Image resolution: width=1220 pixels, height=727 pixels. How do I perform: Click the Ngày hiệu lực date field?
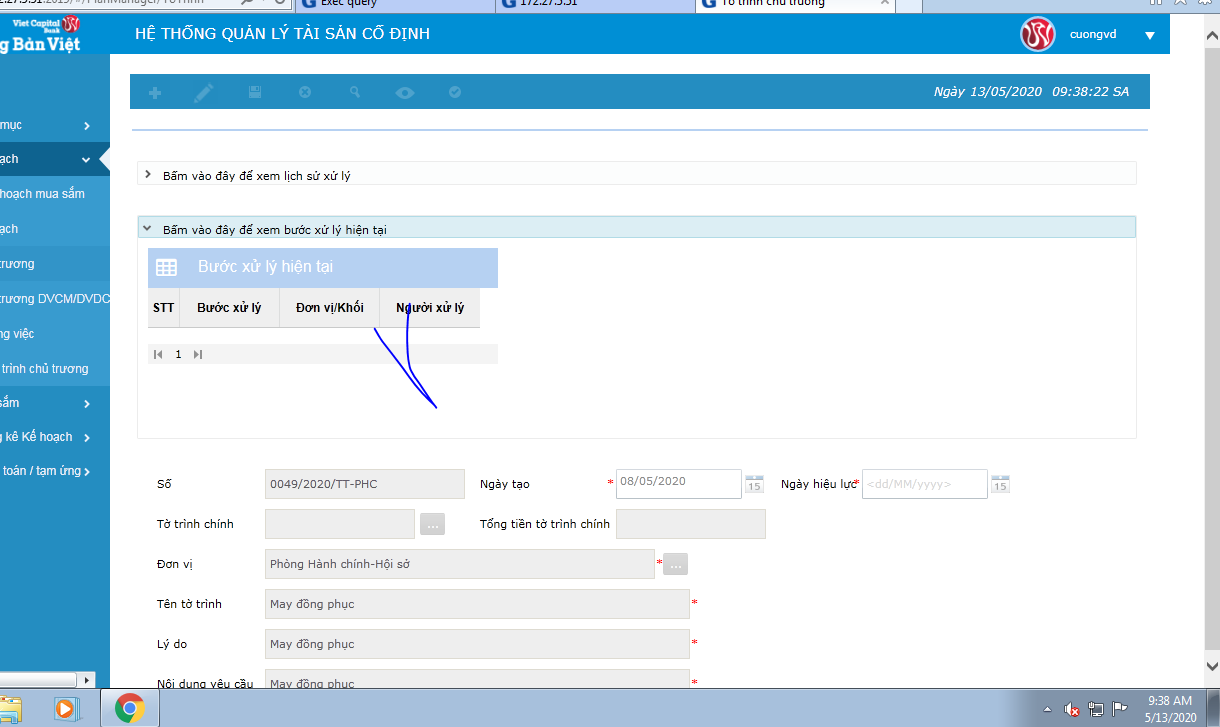click(x=925, y=484)
